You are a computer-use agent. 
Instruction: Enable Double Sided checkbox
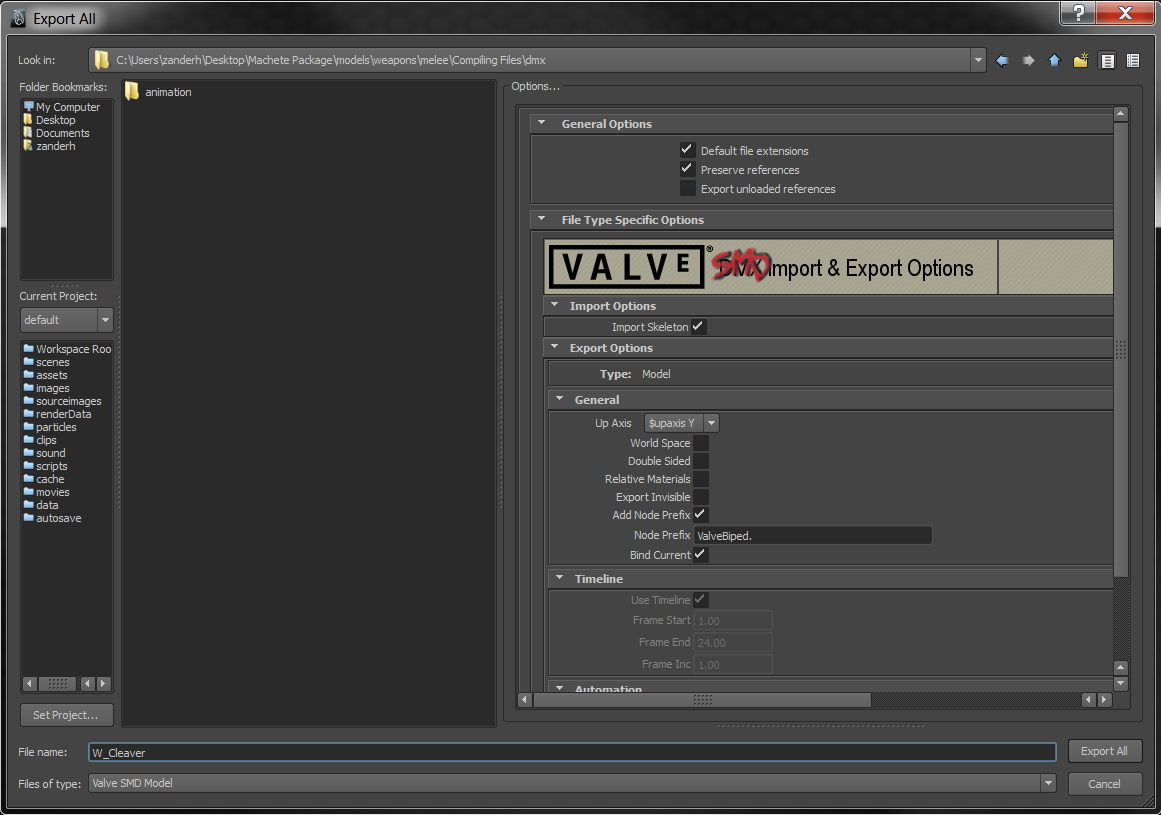[700, 460]
